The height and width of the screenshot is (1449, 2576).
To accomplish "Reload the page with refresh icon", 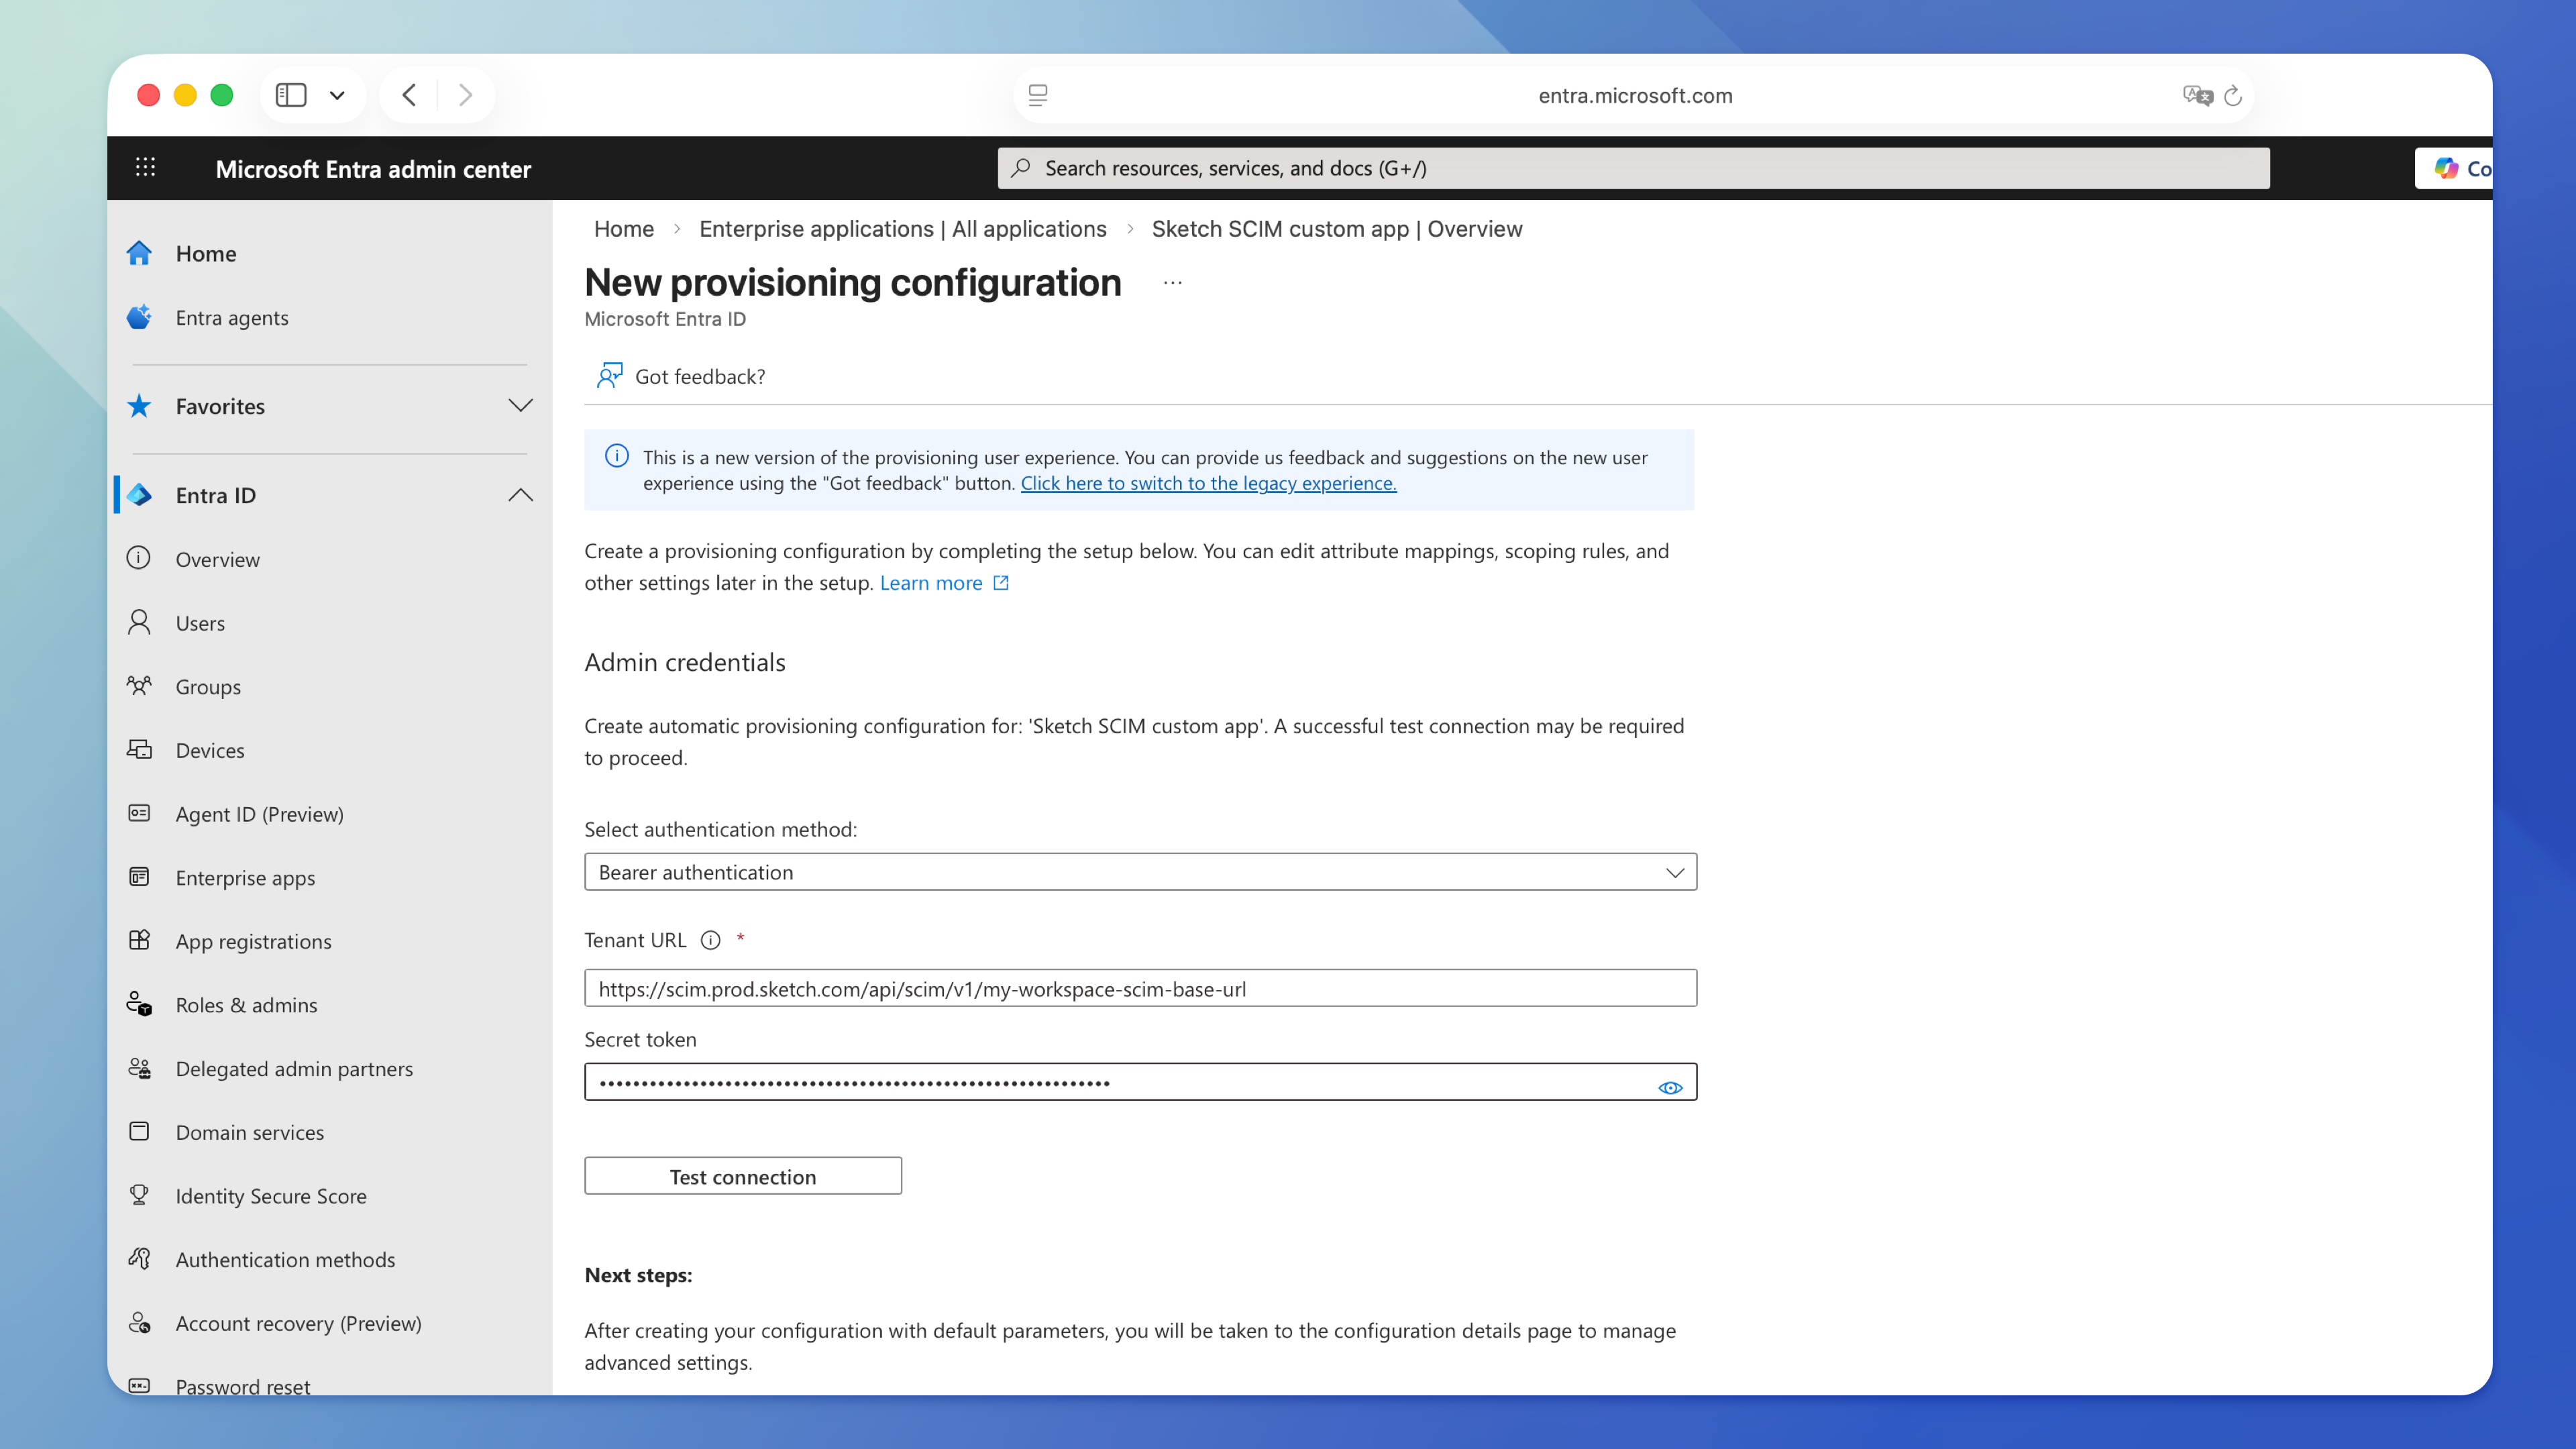I will [2233, 95].
